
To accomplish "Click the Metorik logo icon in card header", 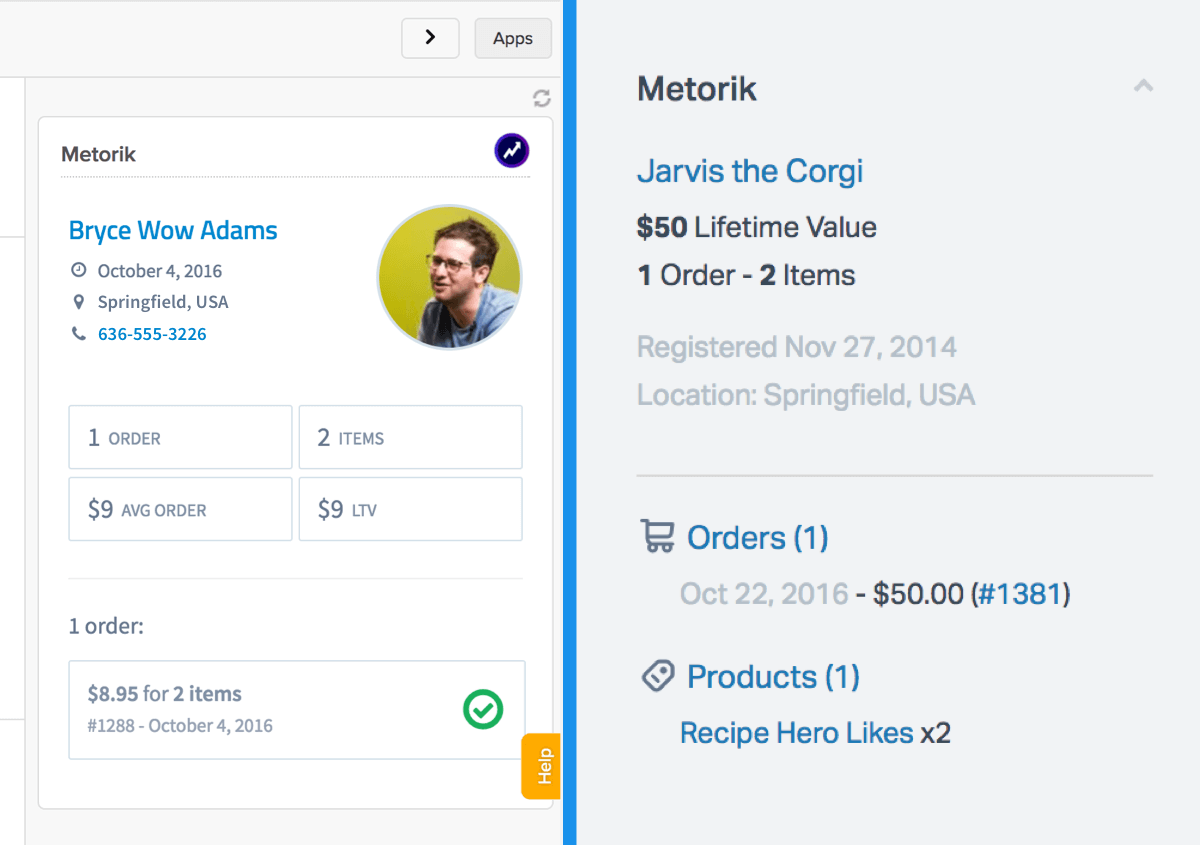I will 512,151.
